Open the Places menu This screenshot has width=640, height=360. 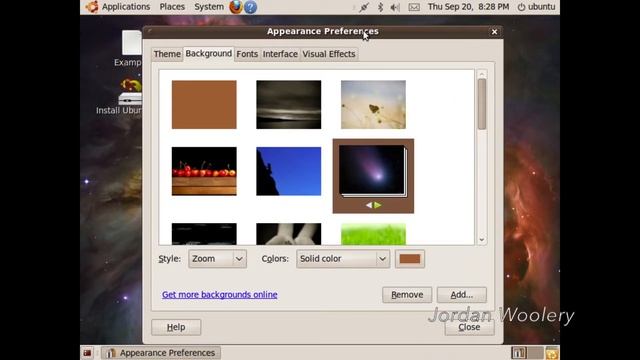coord(172,7)
